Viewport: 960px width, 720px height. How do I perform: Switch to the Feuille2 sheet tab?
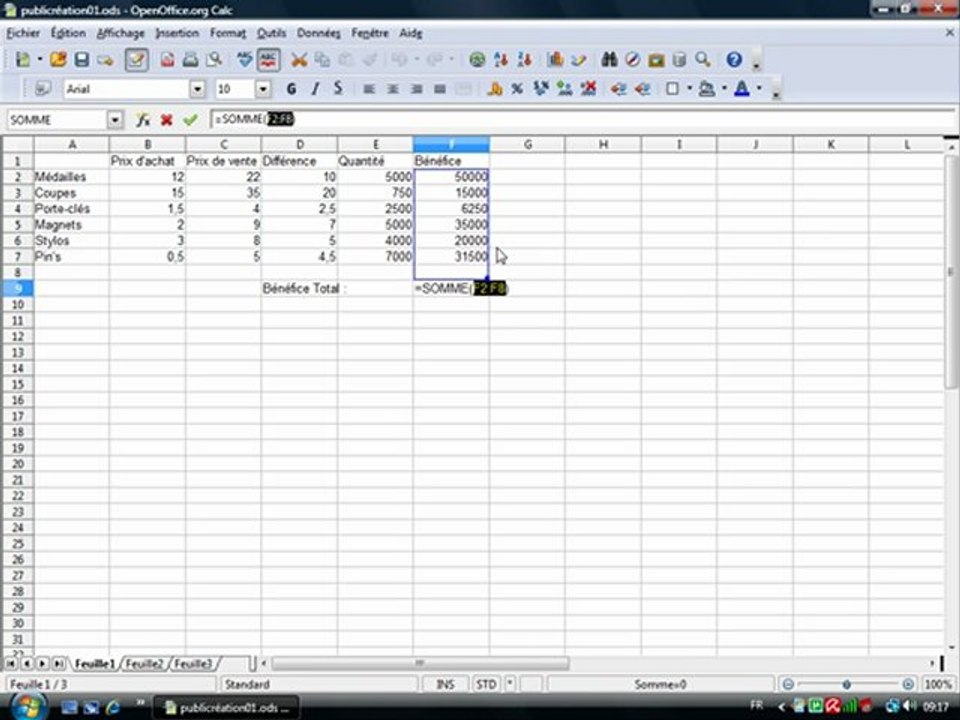pos(144,664)
